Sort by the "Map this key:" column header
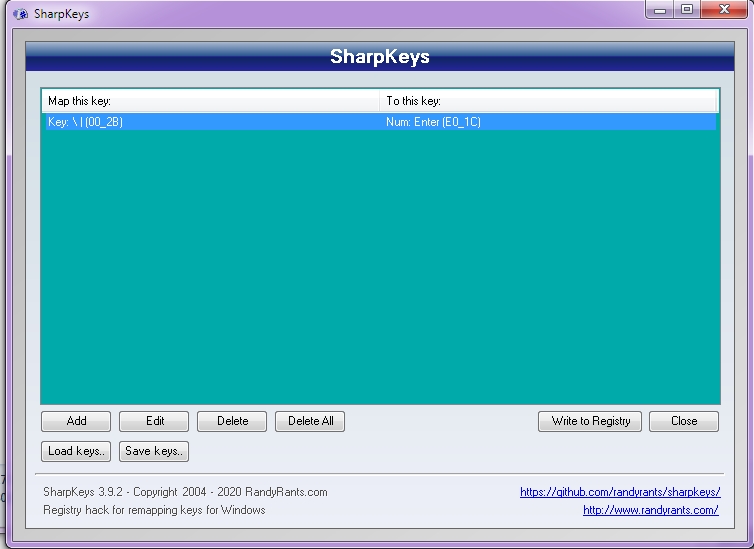754x549 pixels. (x=212, y=101)
